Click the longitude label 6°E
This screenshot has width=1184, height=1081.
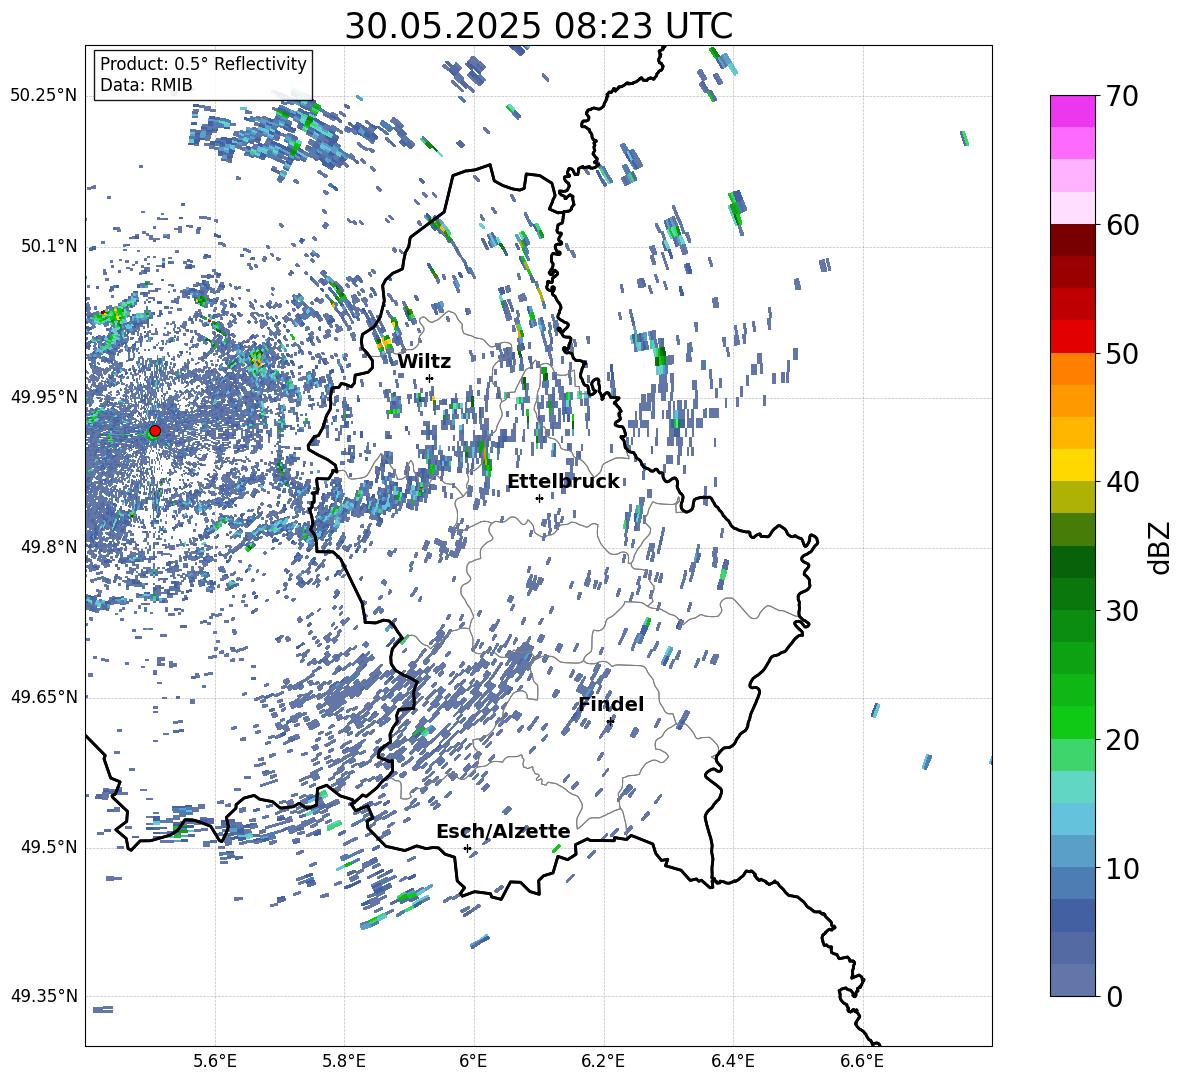point(473,1061)
